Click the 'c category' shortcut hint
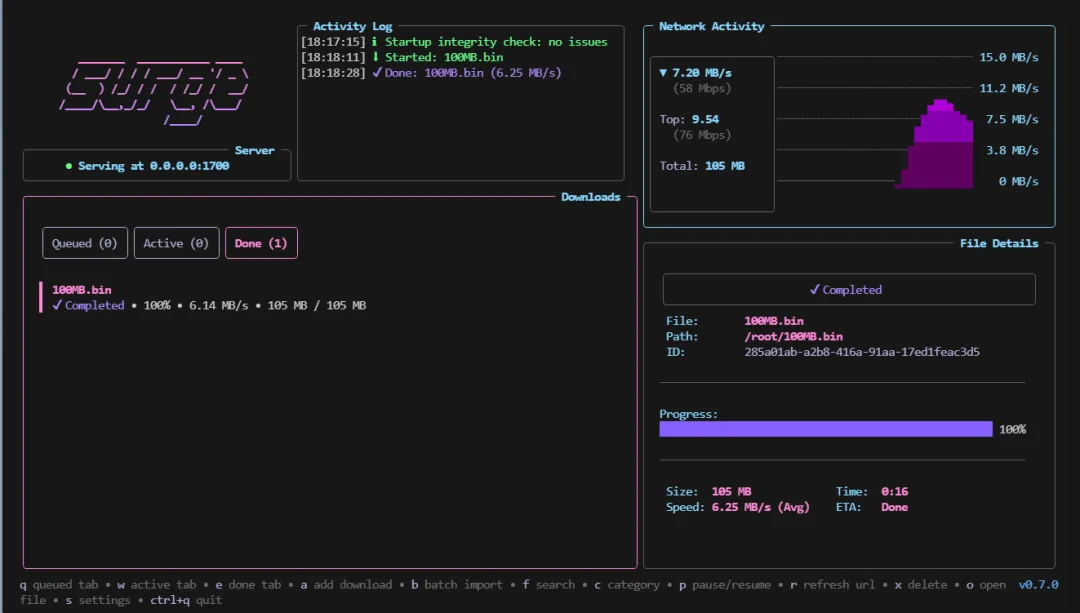The image size is (1080, 613). coord(627,585)
